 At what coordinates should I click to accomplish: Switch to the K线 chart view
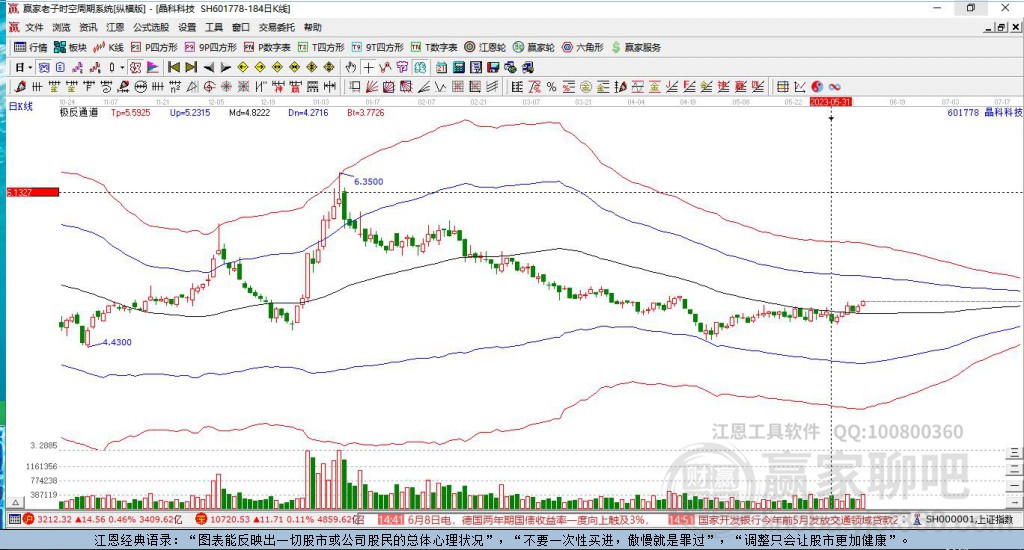[x=108, y=47]
